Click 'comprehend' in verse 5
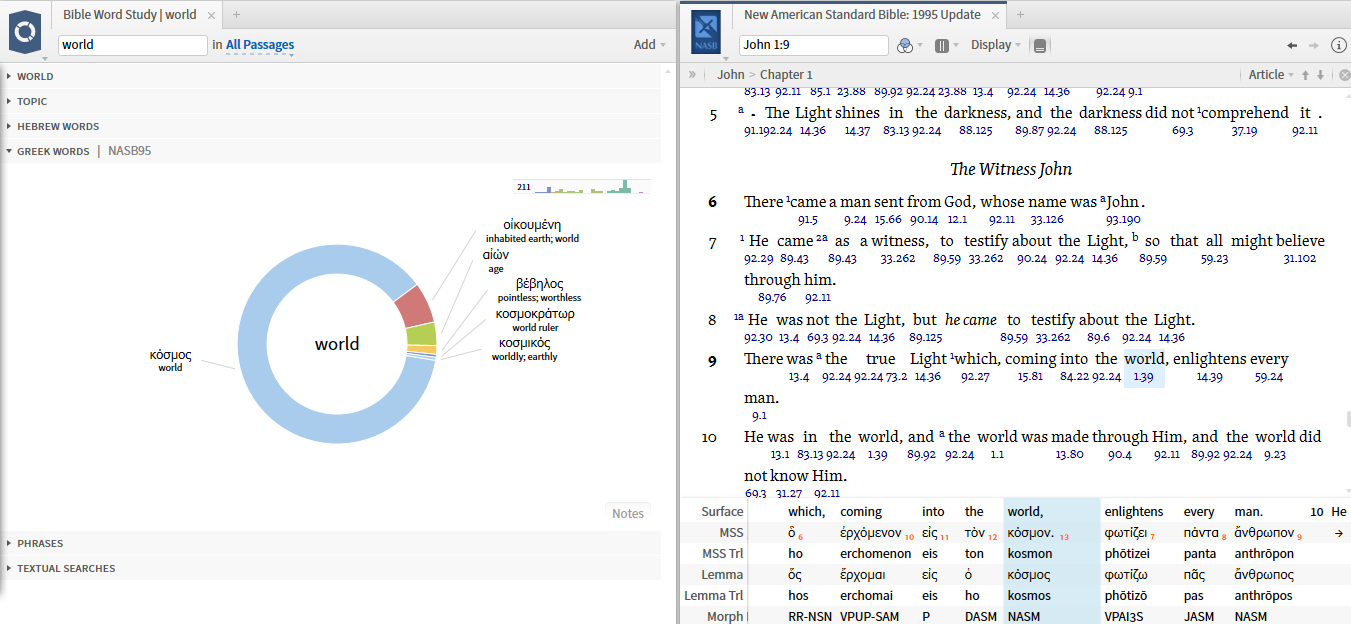Image resolution: width=1351 pixels, height=624 pixels. coord(1245,113)
